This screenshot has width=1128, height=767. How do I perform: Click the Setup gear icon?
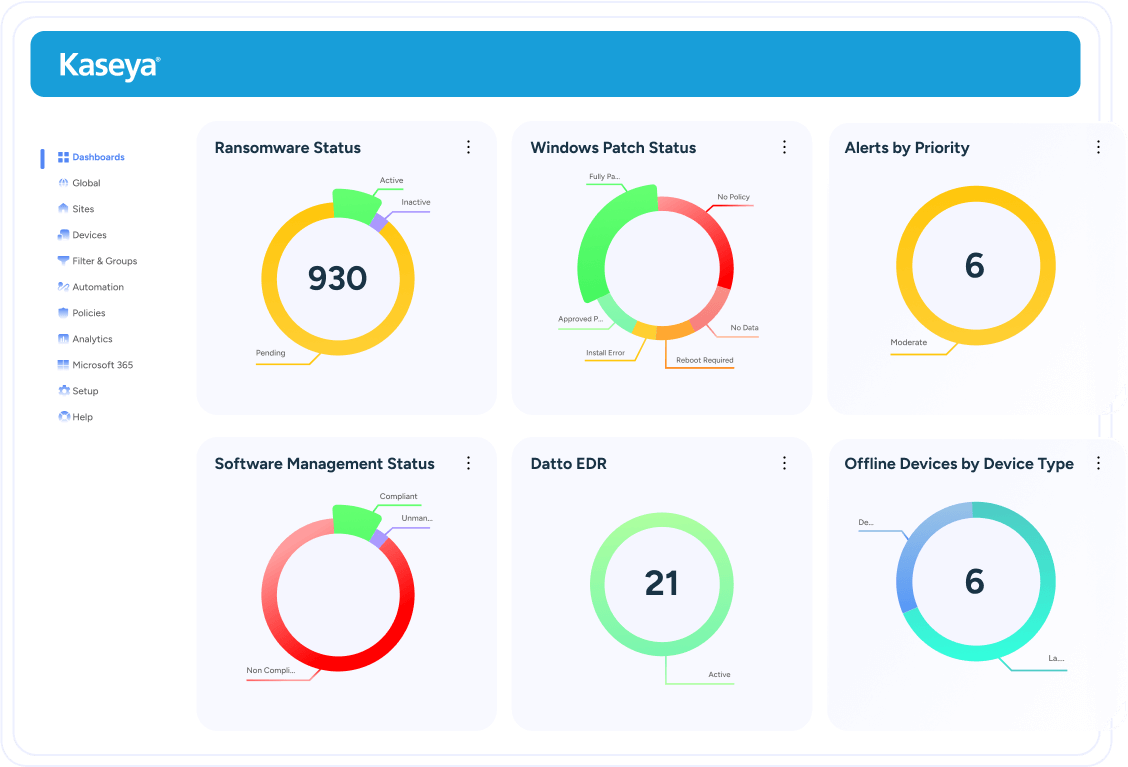pyautogui.click(x=63, y=391)
